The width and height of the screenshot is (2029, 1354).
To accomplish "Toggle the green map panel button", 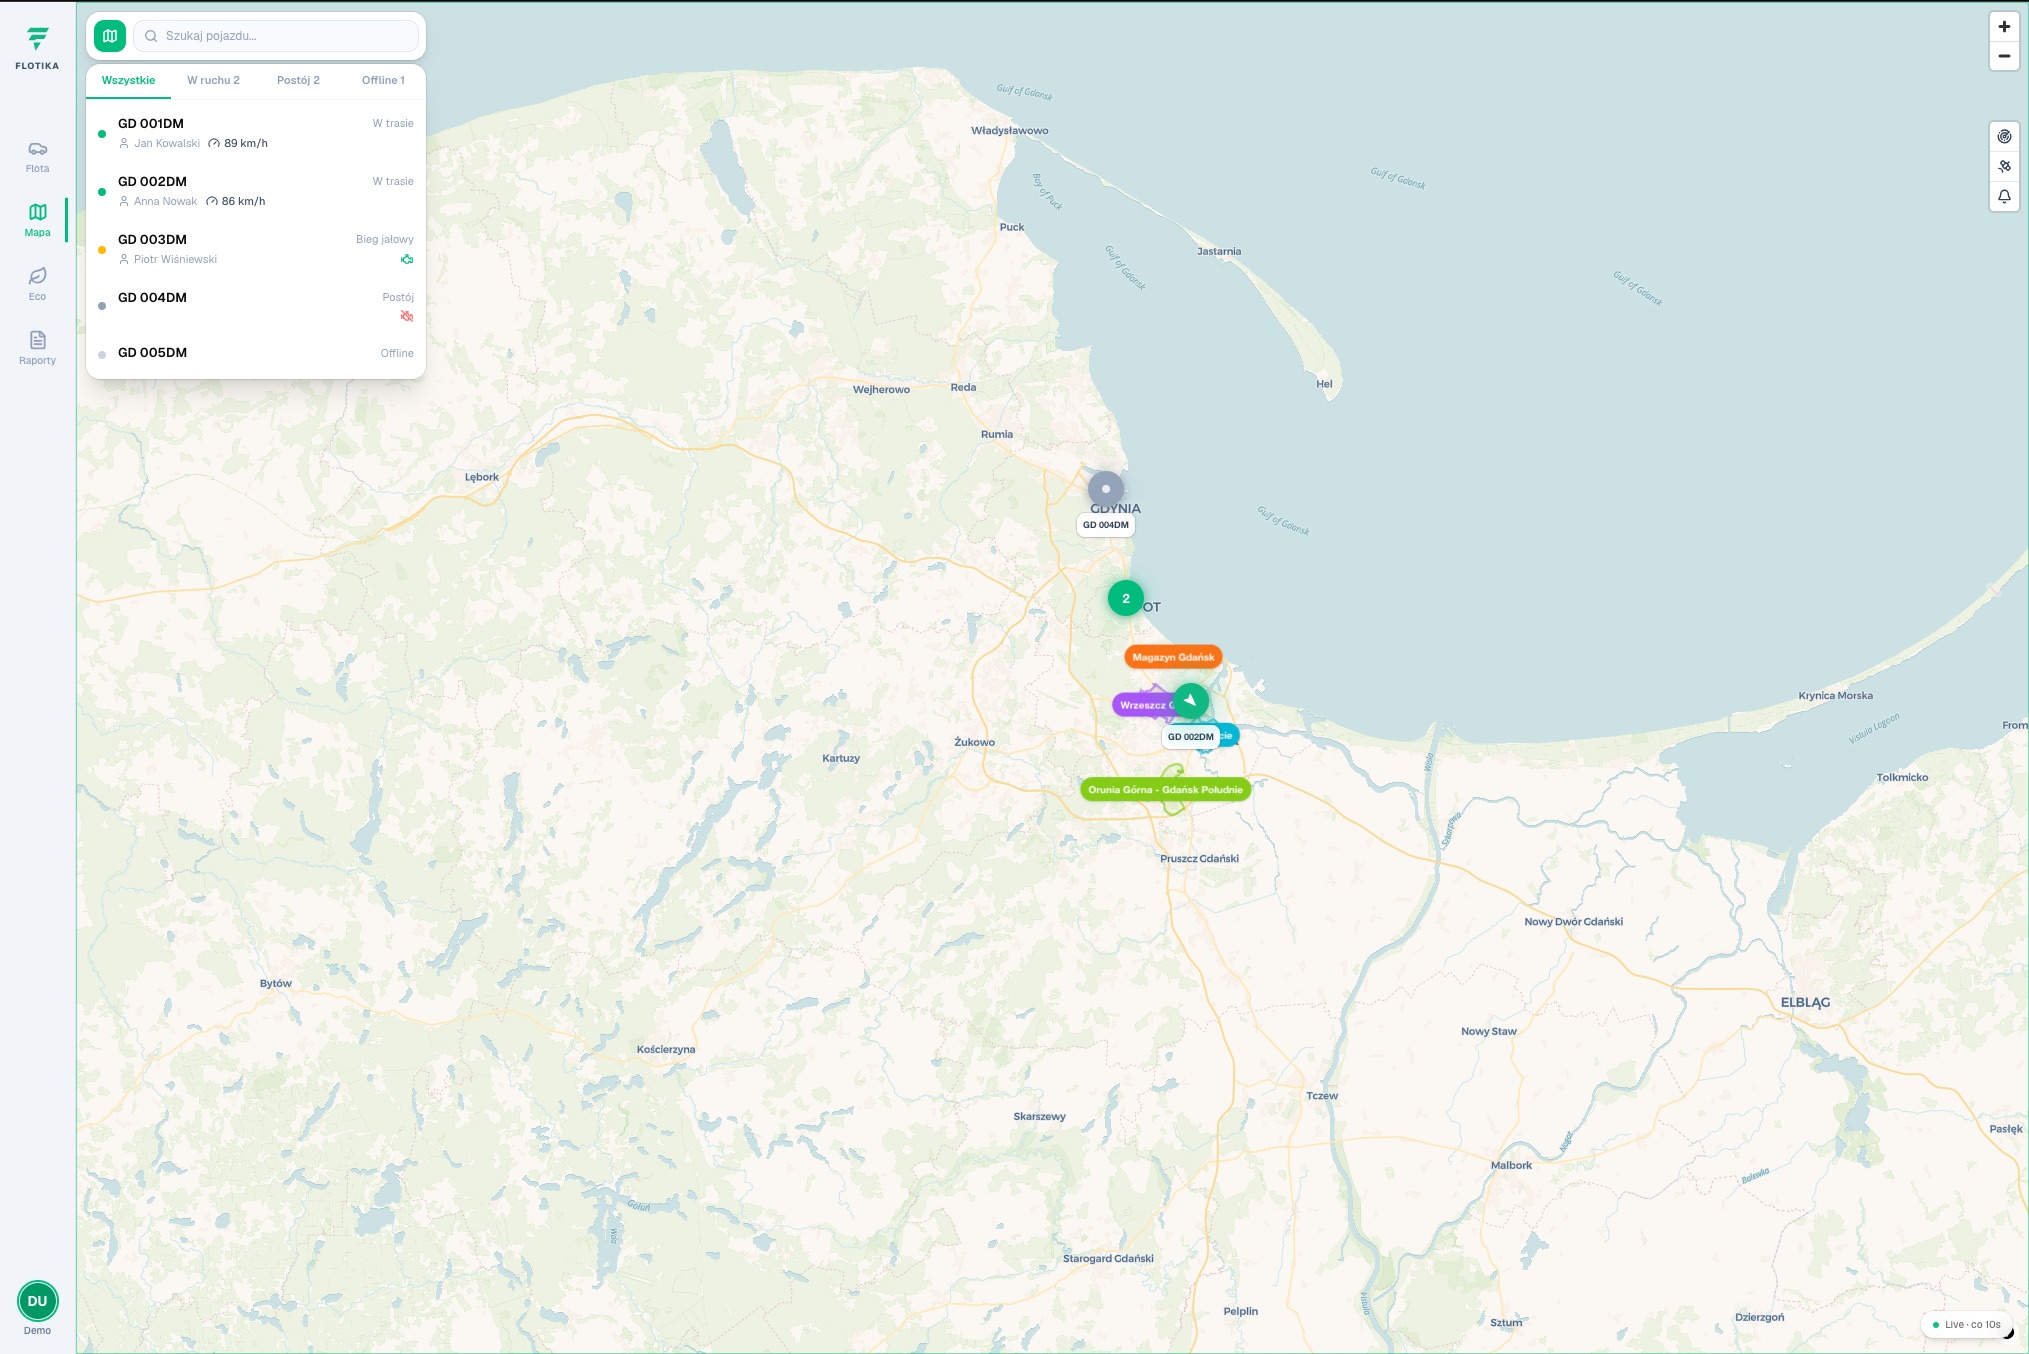I will [110, 36].
